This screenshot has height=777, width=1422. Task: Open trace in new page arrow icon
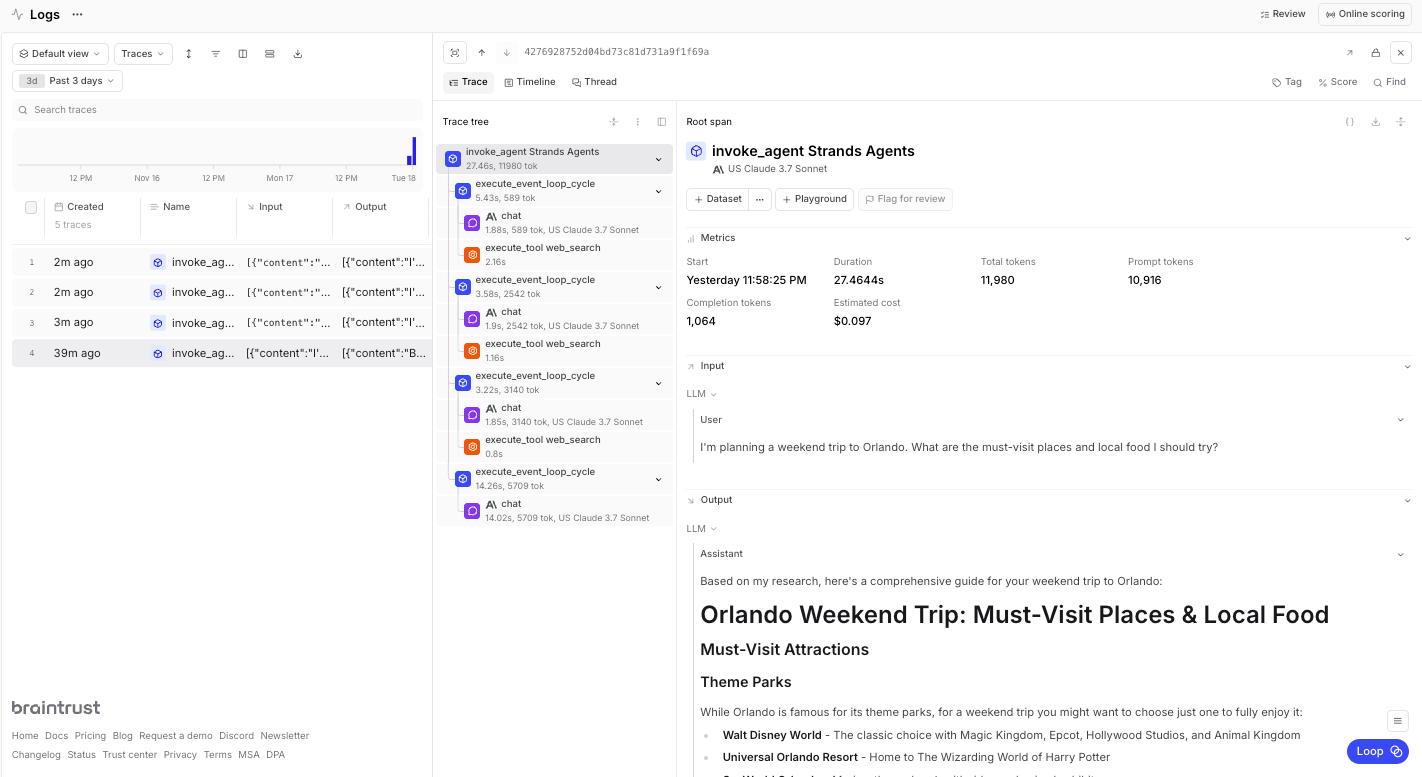click(1349, 53)
